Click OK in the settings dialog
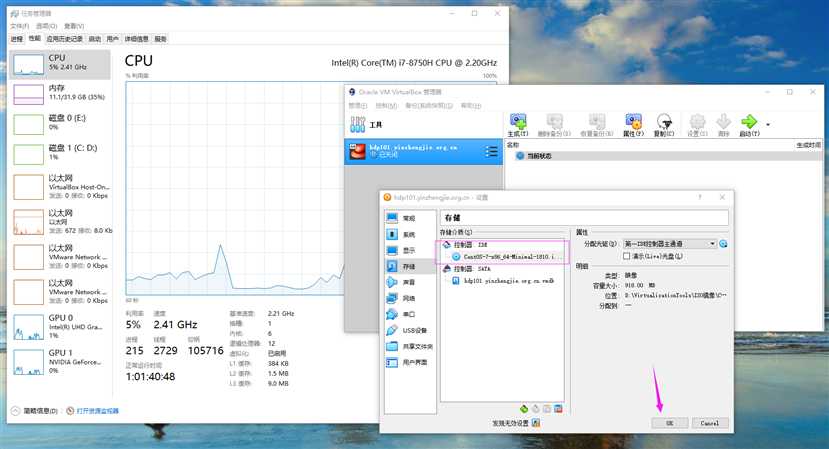This screenshot has width=829, height=449. click(669, 423)
